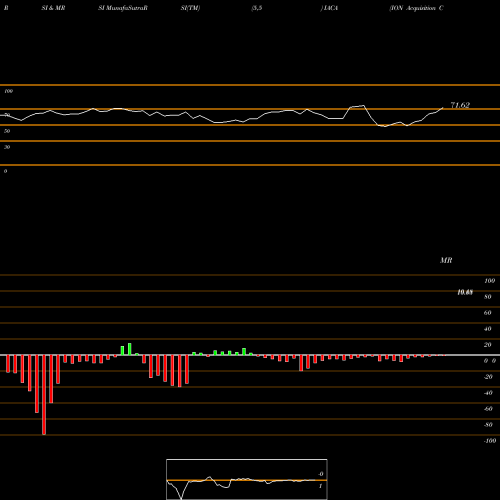Click the '-0' label in mini chart
Image resolution: width=500 pixels, height=500 pixels.
tap(321, 474)
